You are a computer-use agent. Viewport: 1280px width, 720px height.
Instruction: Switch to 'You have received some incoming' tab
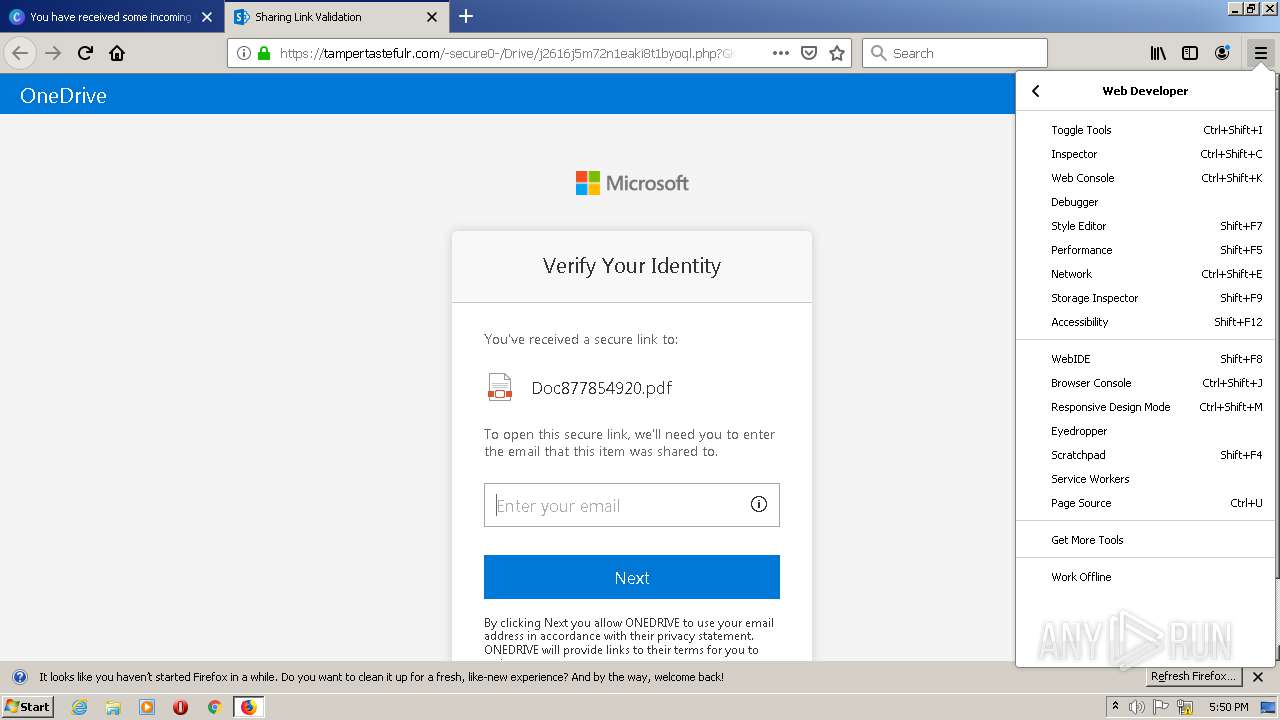pos(111,17)
